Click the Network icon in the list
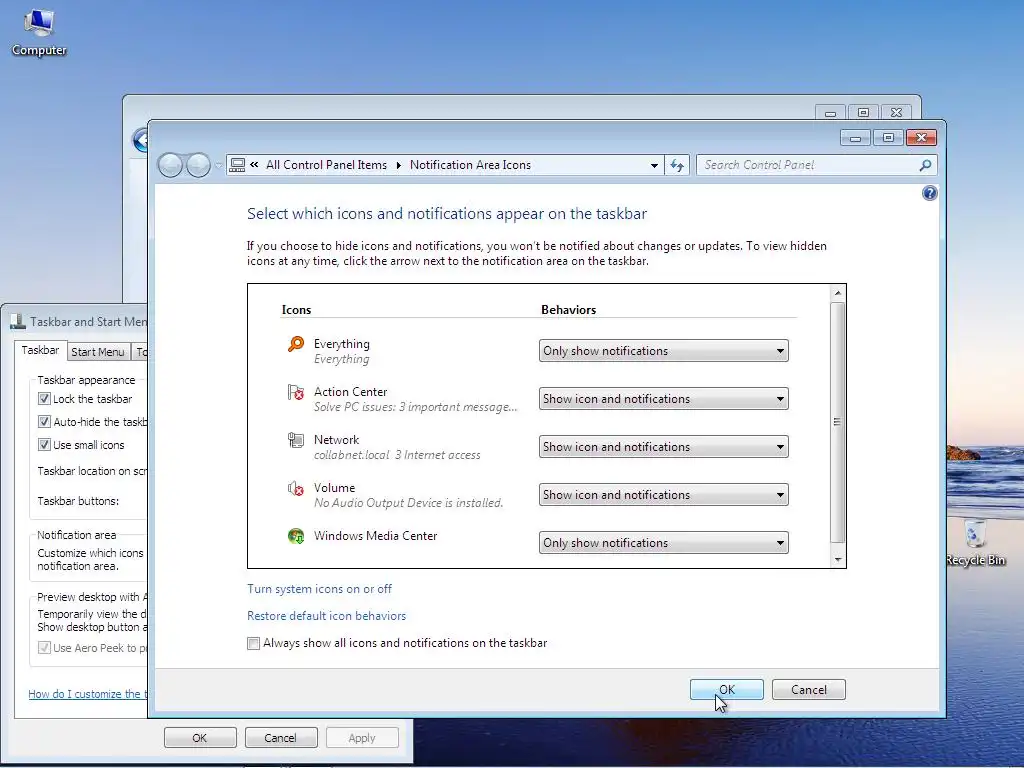This screenshot has width=1024, height=768. click(x=296, y=440)
